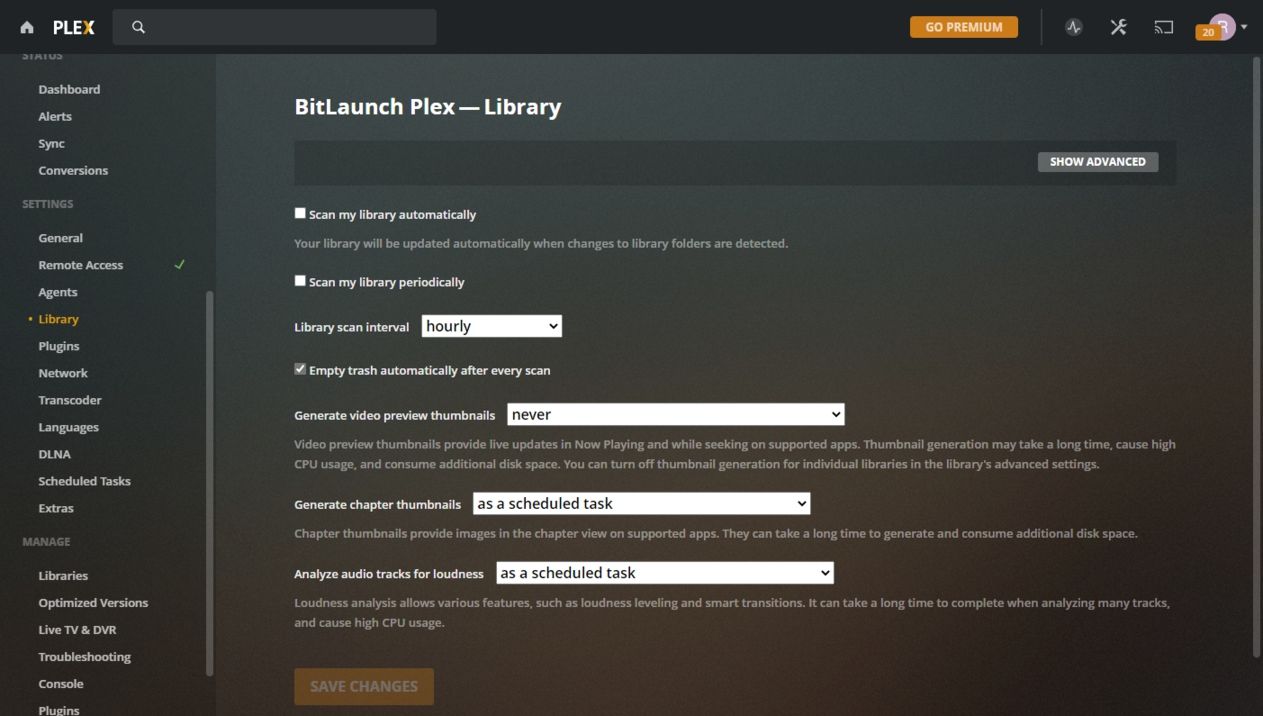Open Transcoder settings
The height and width of the screenshot is (716, 1263).
coord(70,400)
